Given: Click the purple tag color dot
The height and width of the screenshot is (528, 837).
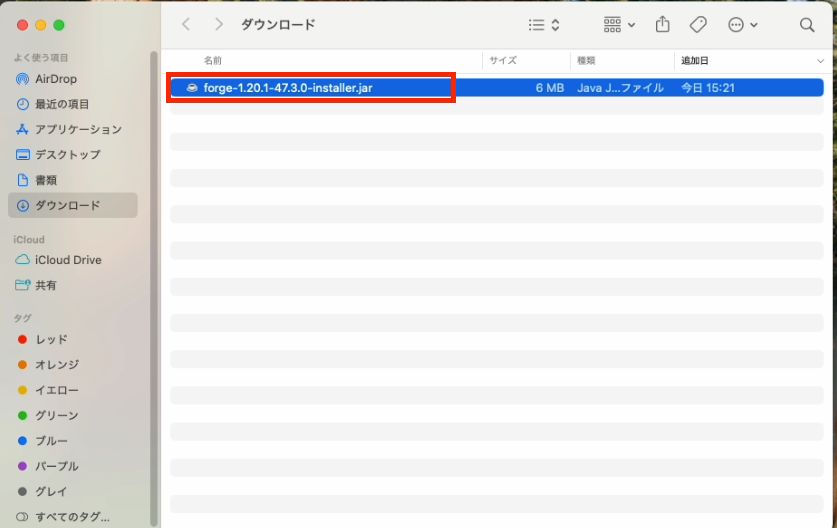Looking at the screenshot, I should point(22,466).
